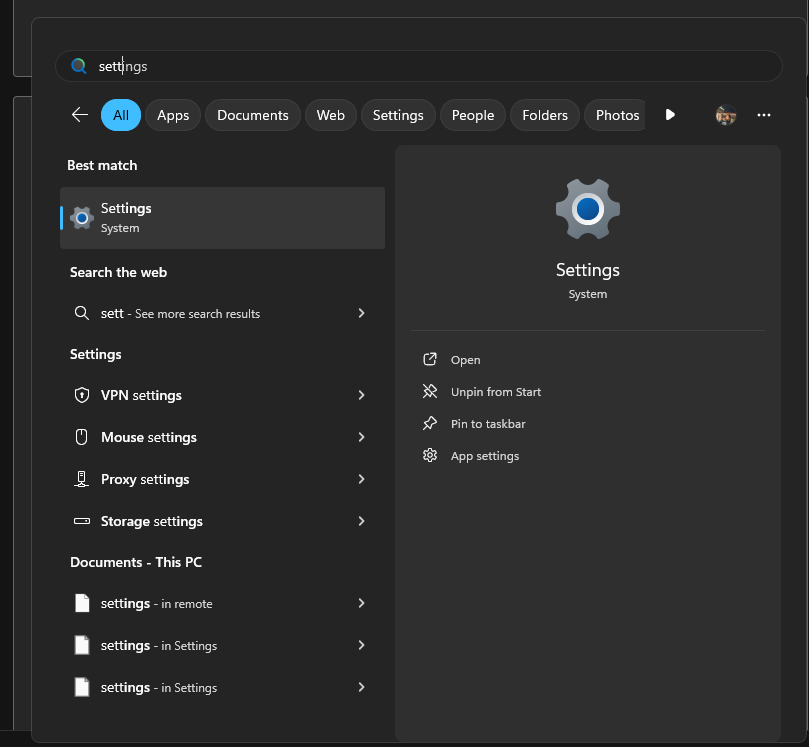Click App settings
Screen dimensions: 809x747
[485, 456]
